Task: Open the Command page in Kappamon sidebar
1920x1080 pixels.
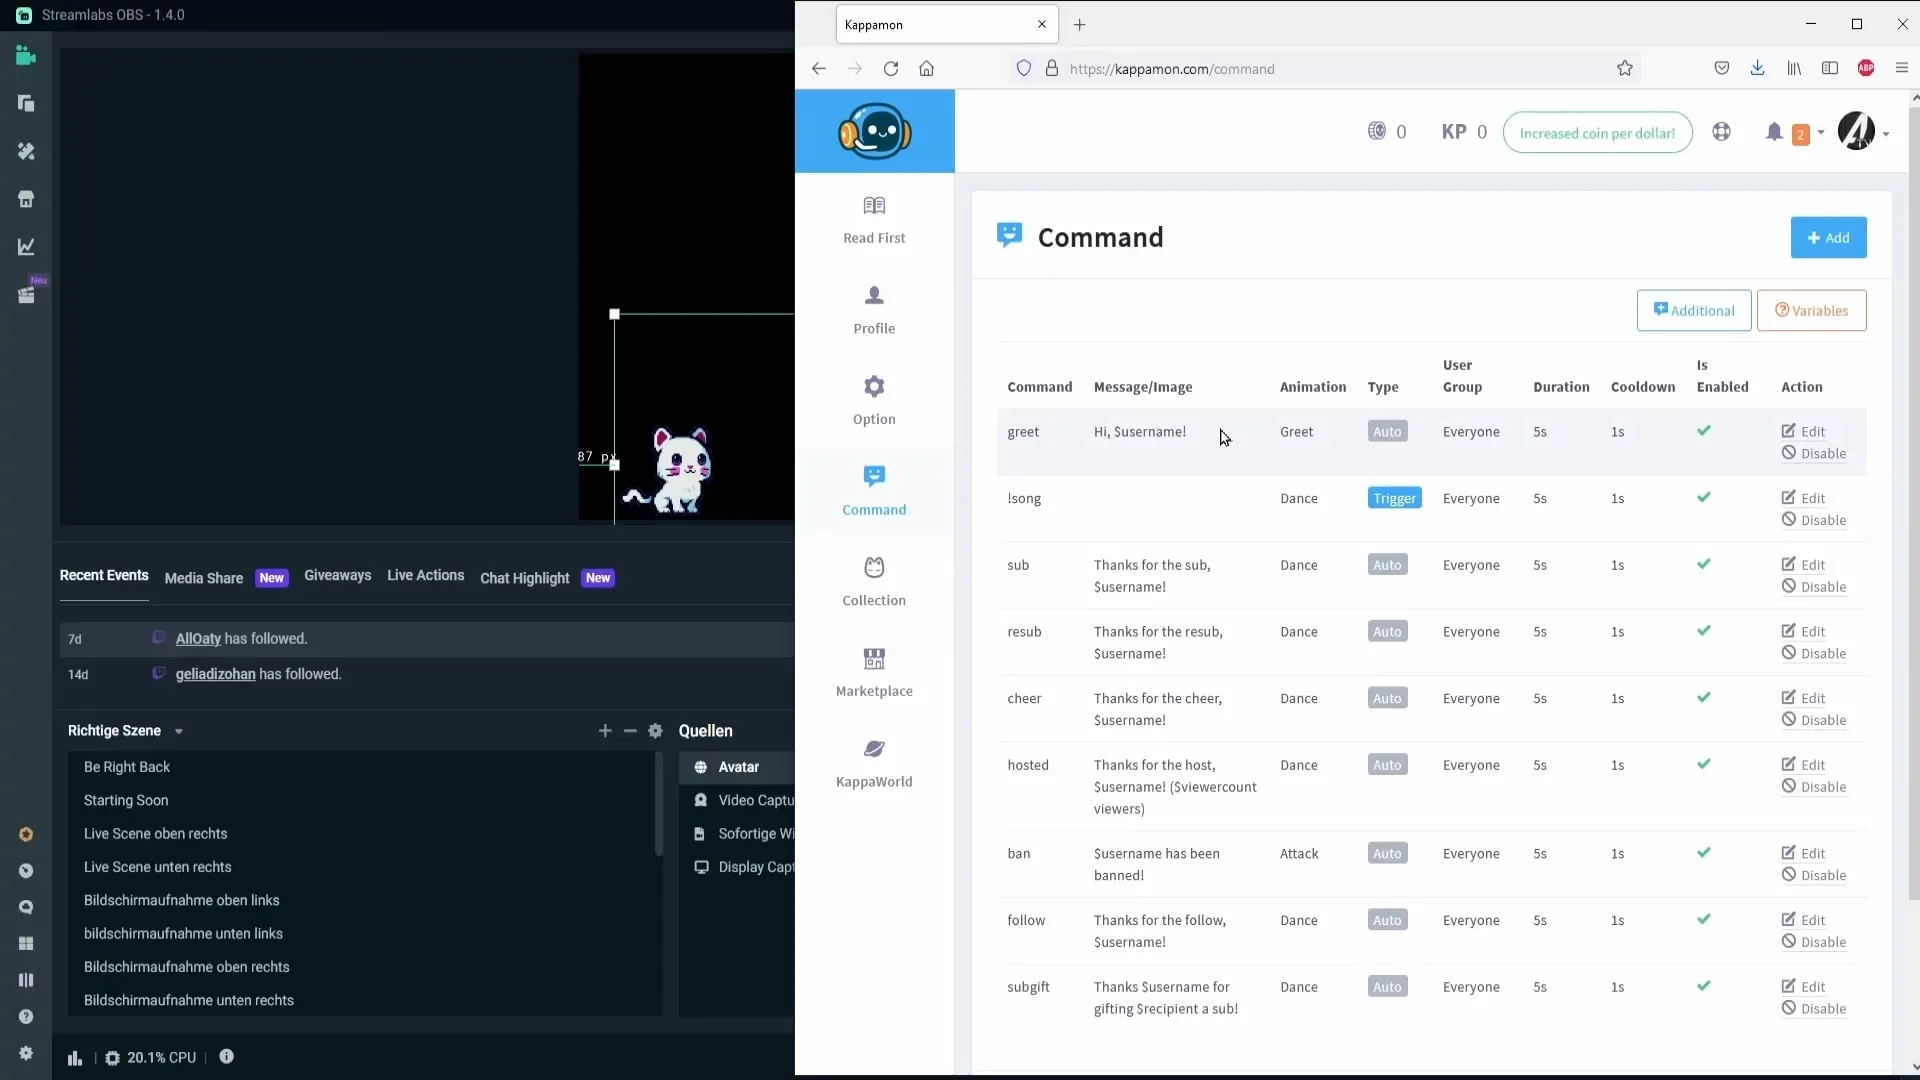Action: tap(874, 491)
